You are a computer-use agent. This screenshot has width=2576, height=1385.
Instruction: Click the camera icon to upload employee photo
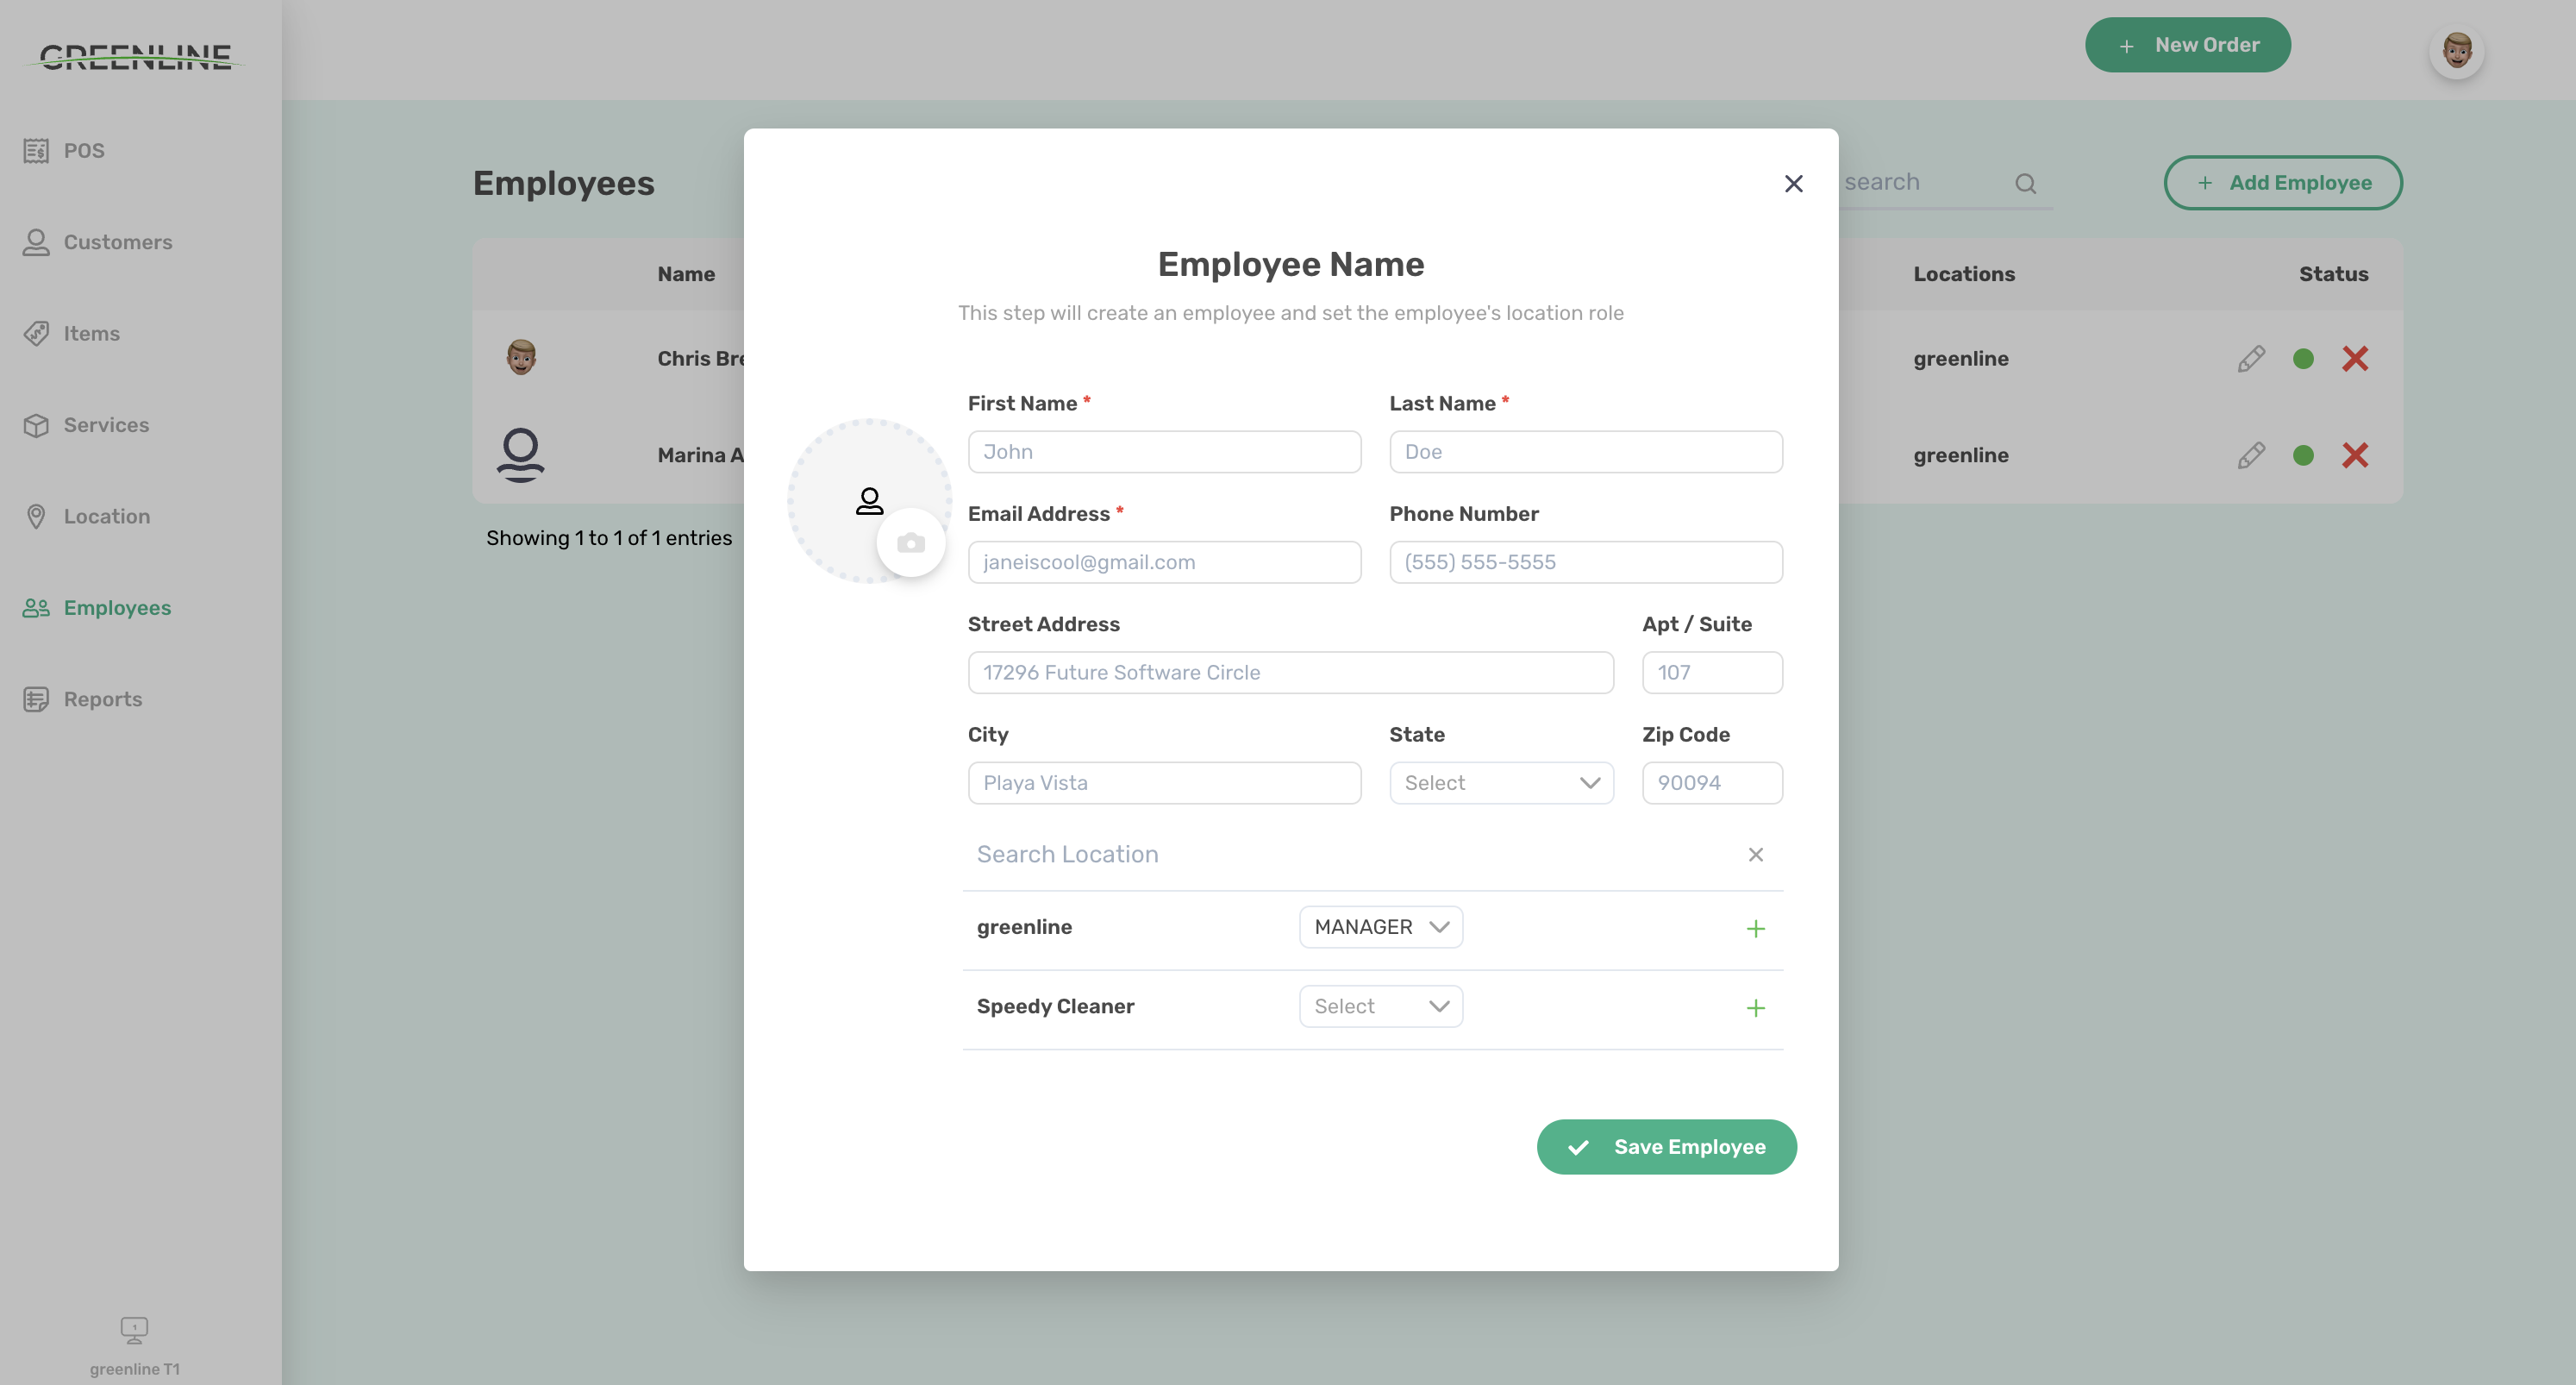click(911, 542)
